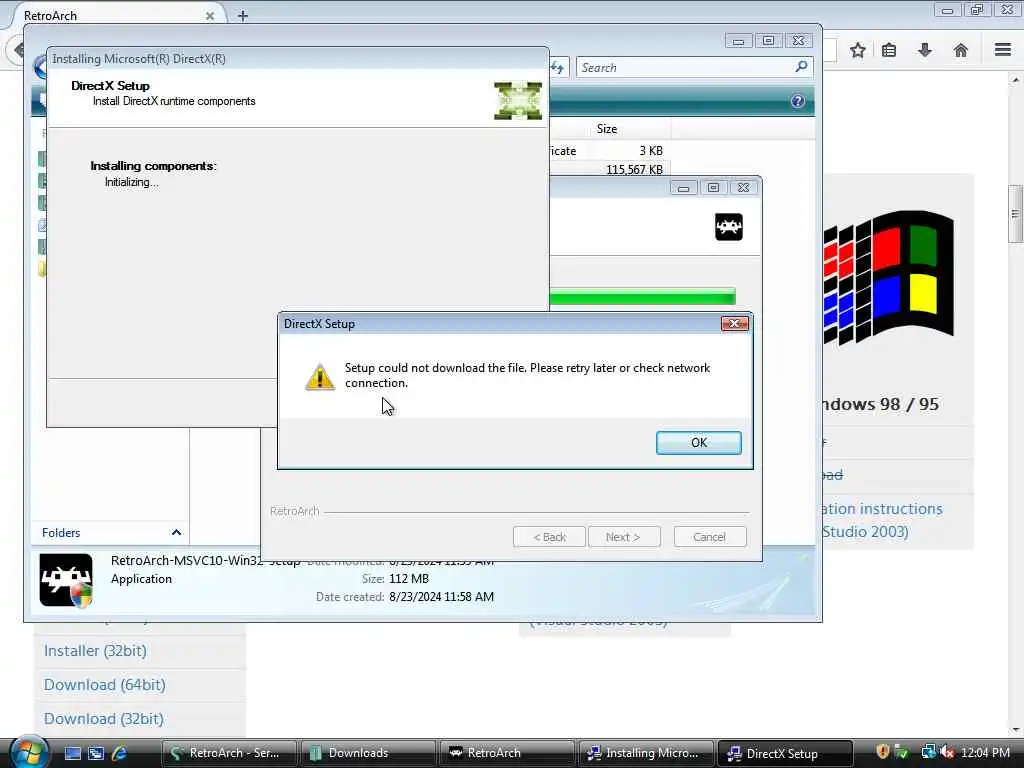Click the disabled Next button in RetroArch installer
Image resolution: width=1024 pixels, height=768 pixels.
(624, 537)
